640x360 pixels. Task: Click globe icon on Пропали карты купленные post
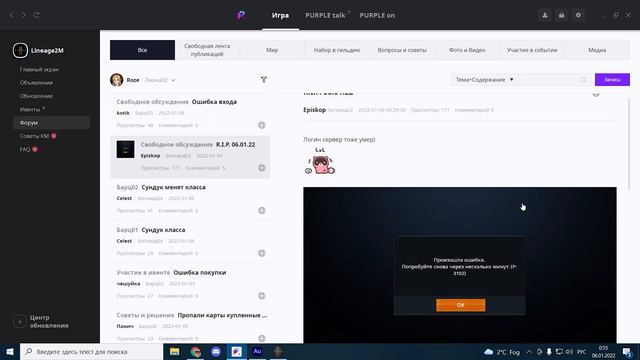click(x=262, y=338)
